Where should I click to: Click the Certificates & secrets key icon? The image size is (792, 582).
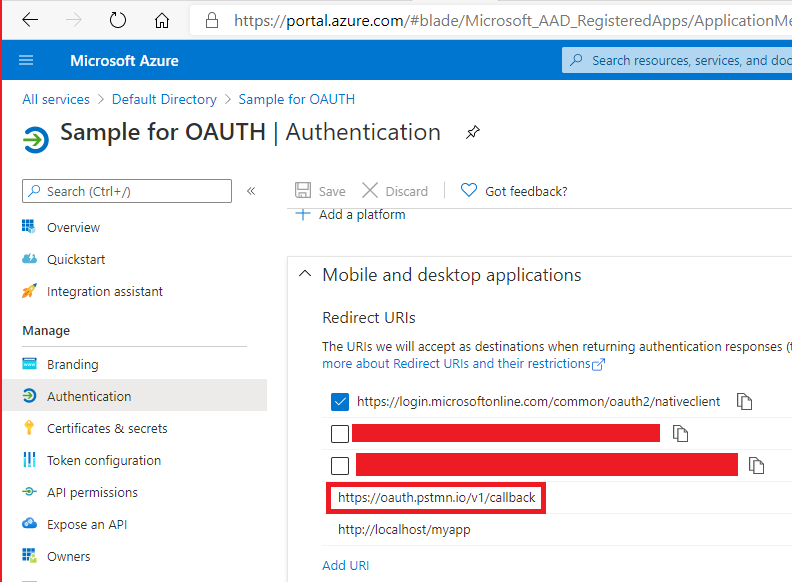[29, 427]
